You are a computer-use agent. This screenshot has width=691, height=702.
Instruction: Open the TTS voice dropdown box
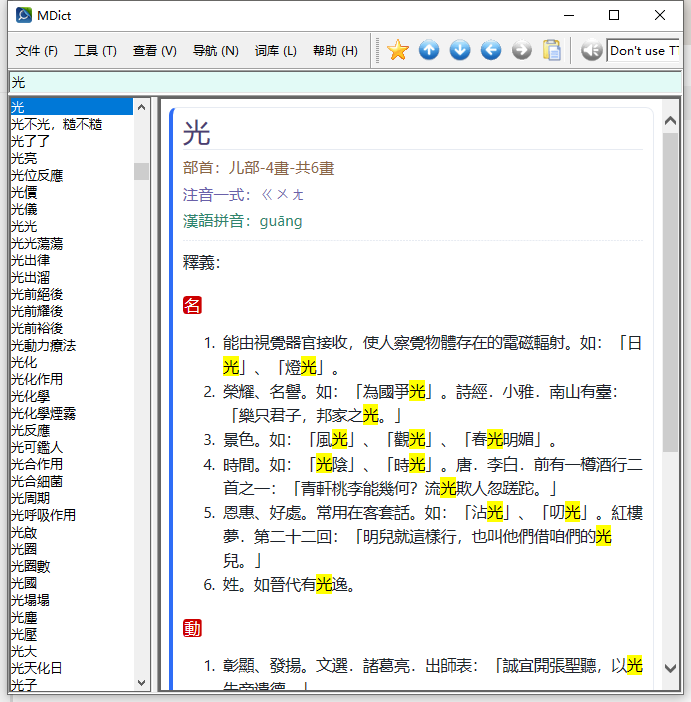(644, 50)
